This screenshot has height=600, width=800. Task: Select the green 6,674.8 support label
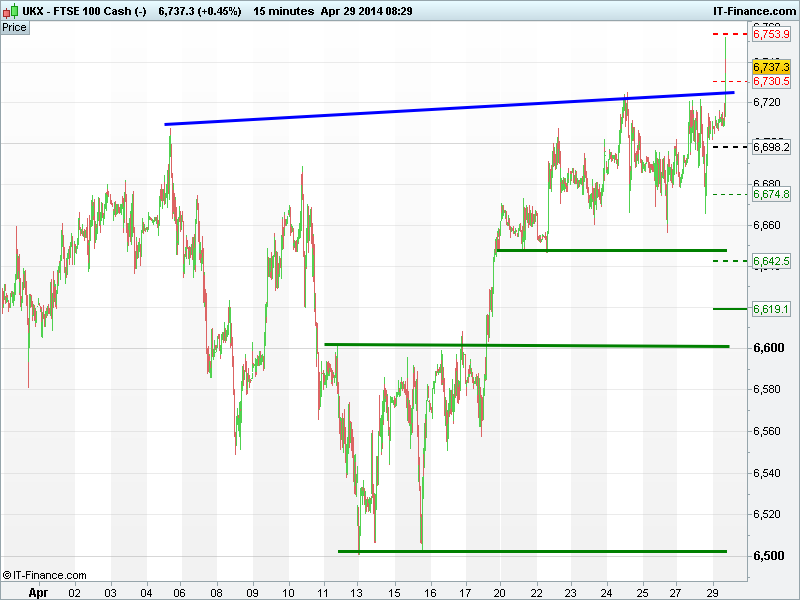pos(771,194)
